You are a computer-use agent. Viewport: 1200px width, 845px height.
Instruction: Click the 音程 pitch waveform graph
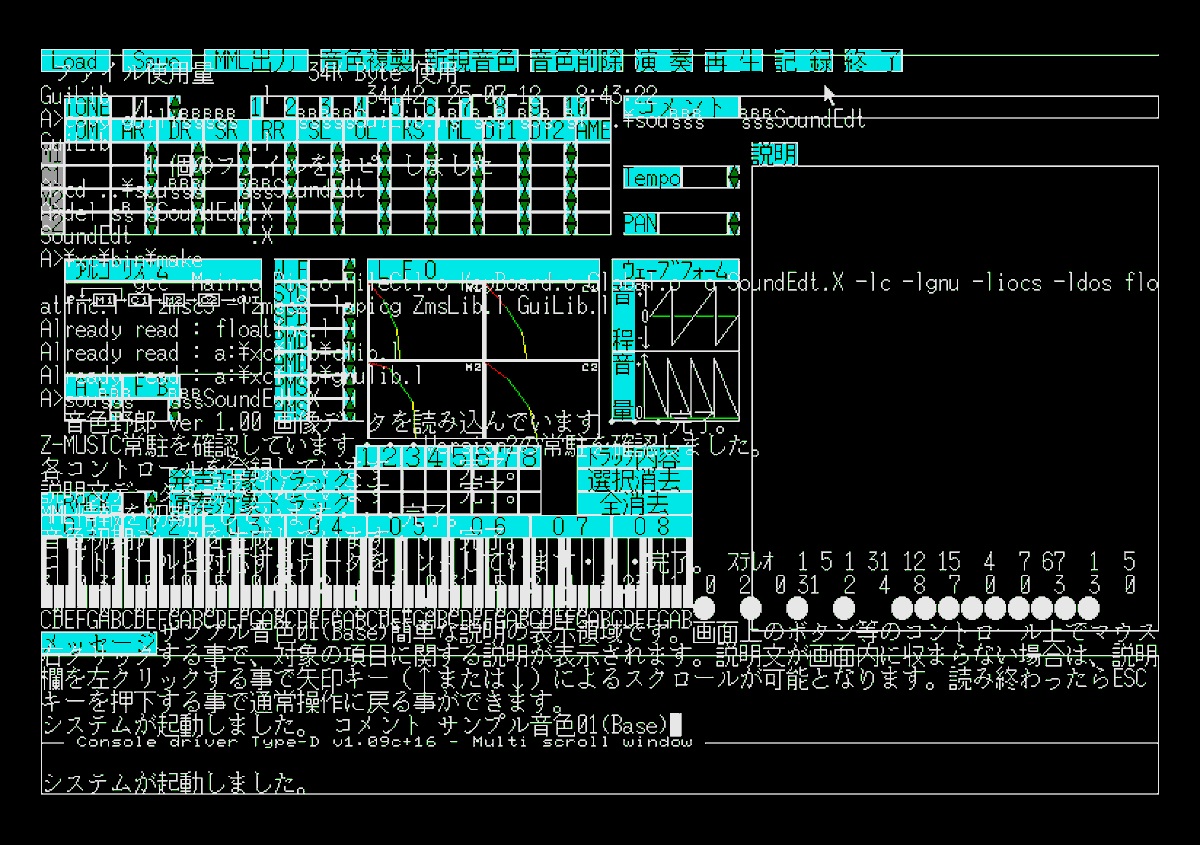tap(689, 315)
